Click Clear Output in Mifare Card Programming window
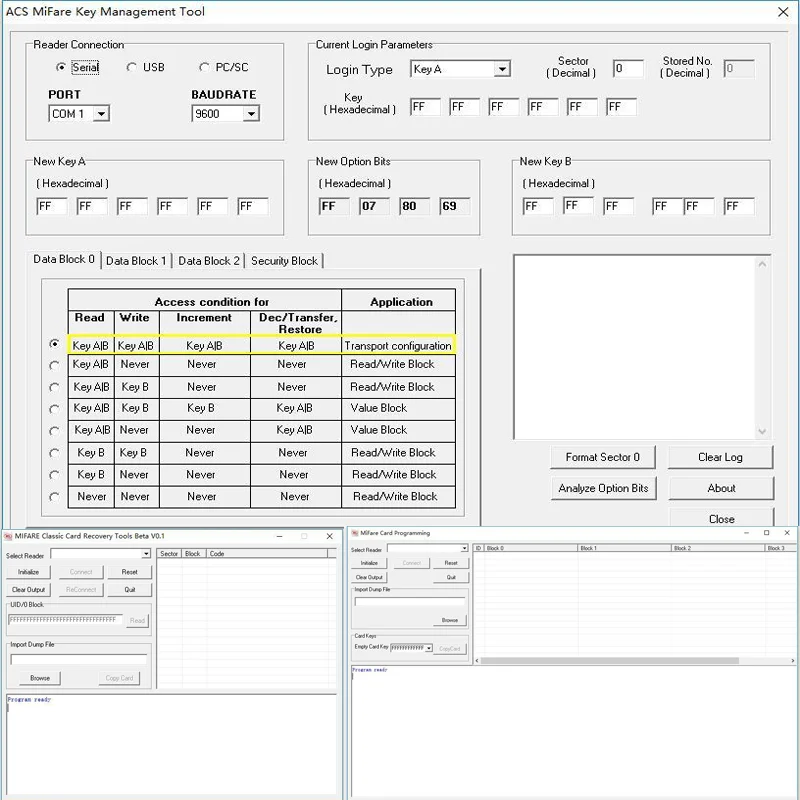This screenshot has height=800, width=800. click(369, 578)
